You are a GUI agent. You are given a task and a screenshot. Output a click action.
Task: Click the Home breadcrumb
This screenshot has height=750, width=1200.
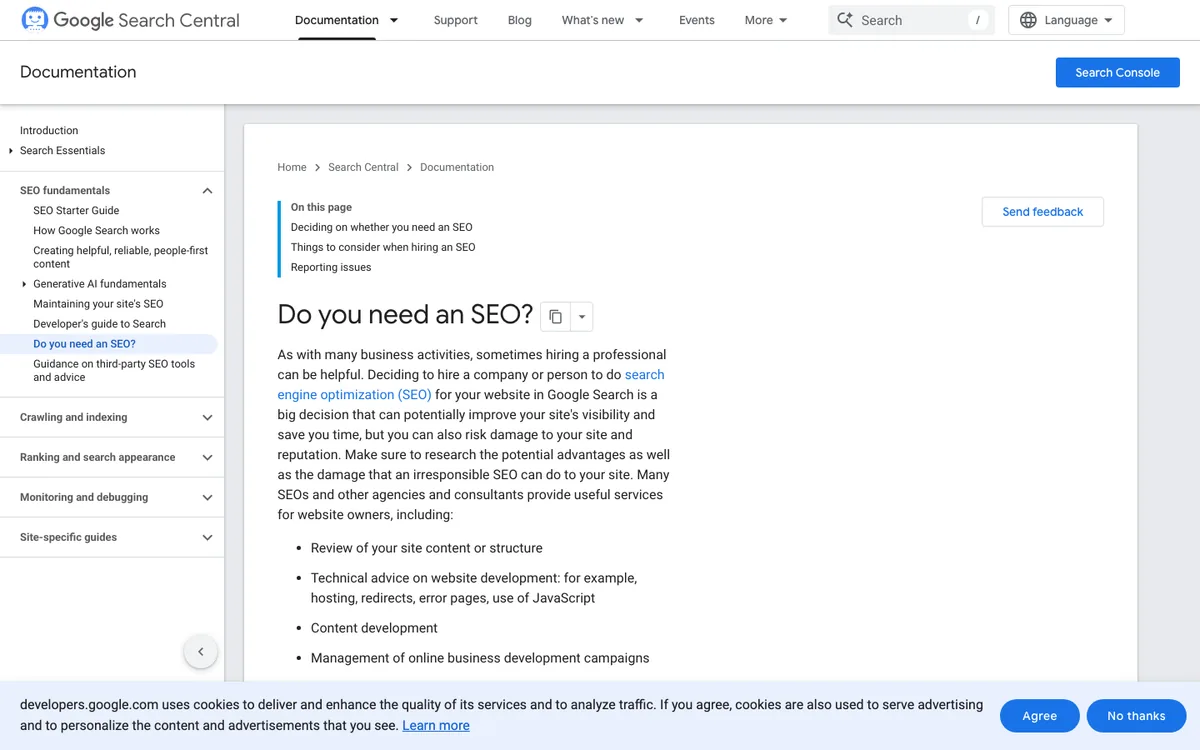pos(292,167)
